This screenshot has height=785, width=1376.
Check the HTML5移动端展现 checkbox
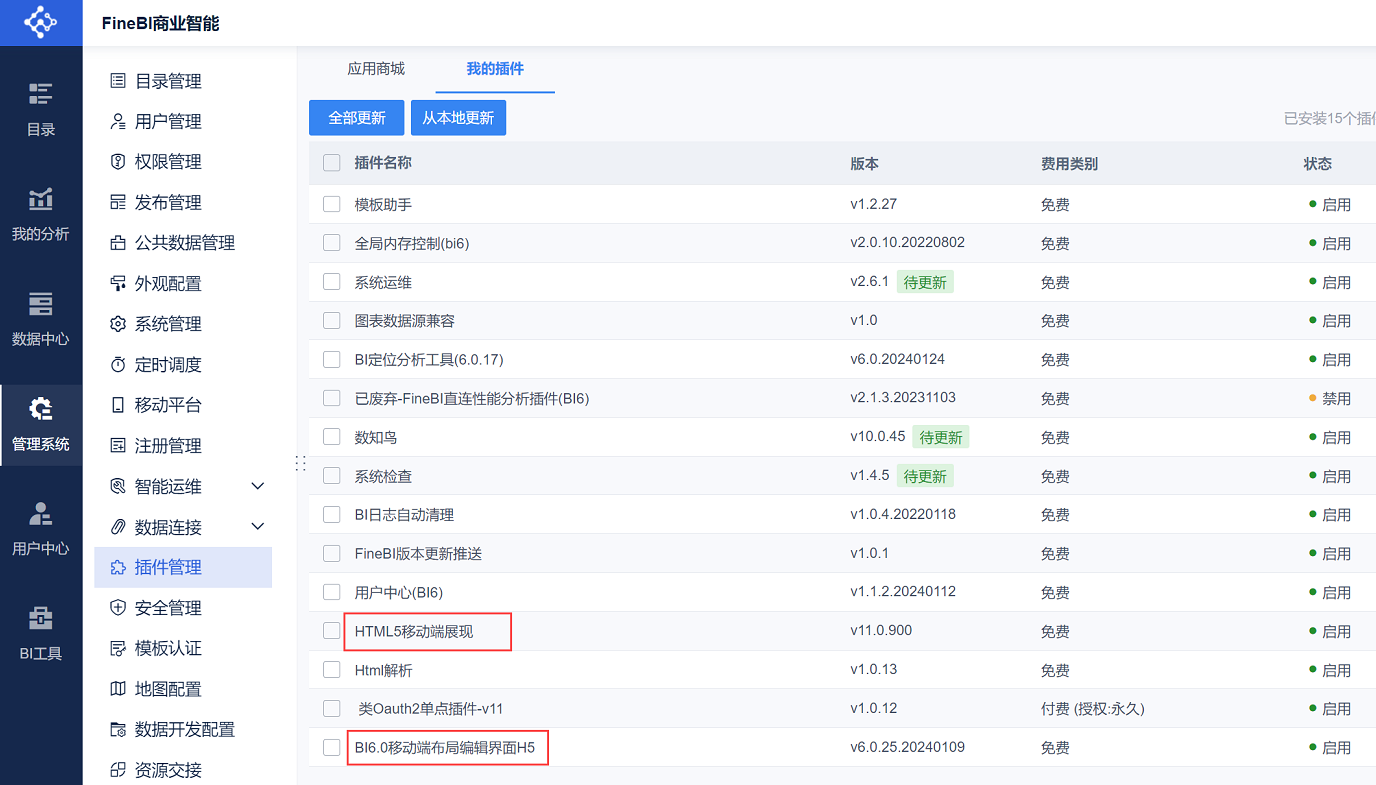(332, 631)
